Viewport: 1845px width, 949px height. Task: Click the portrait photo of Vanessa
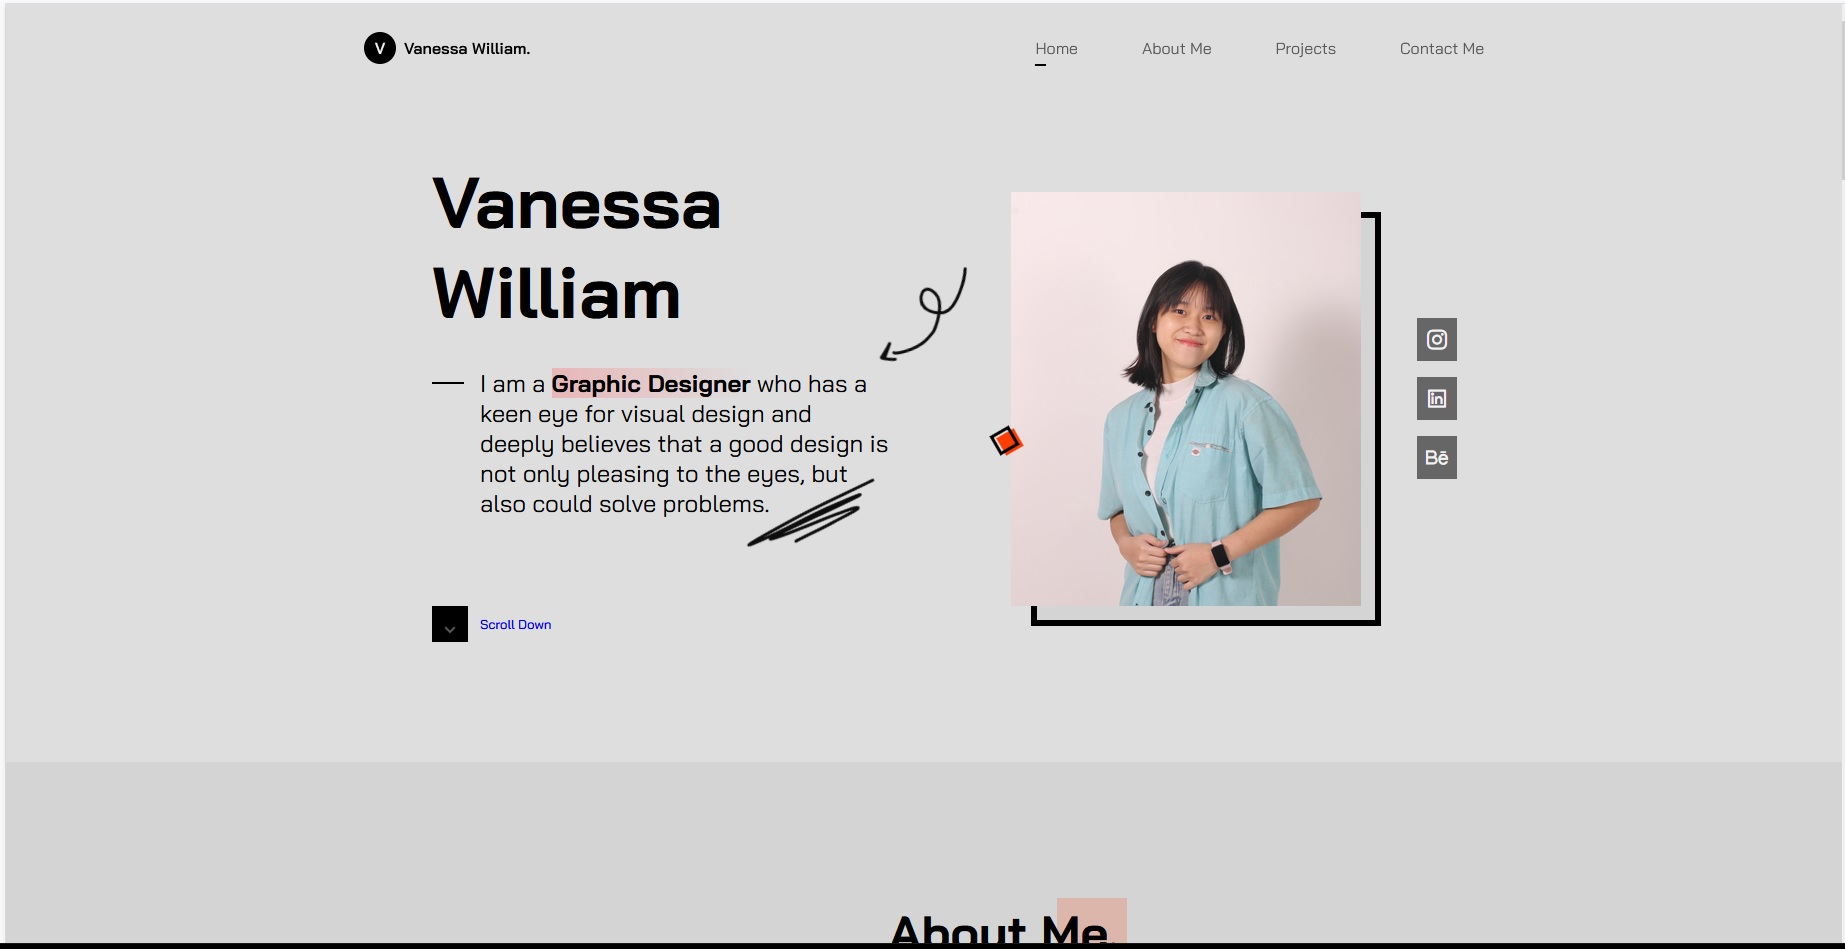coord(1185,399)
